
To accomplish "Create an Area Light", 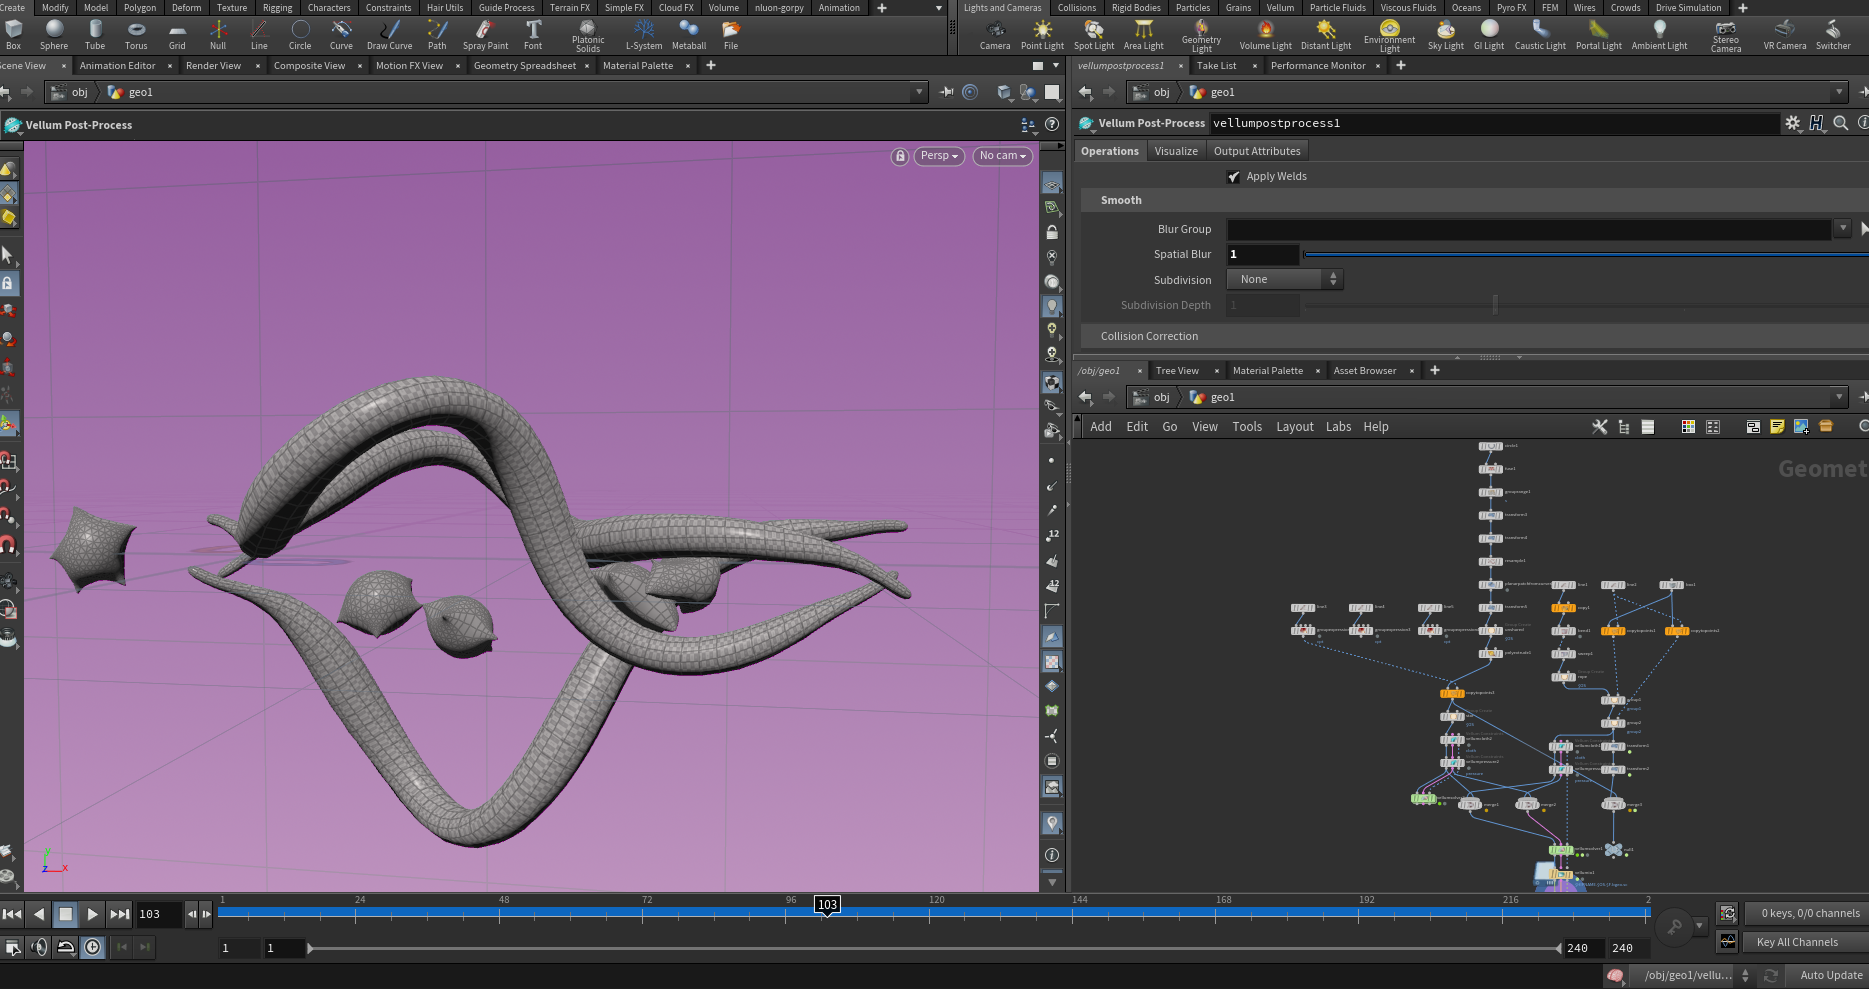I will click(1144, 35).
